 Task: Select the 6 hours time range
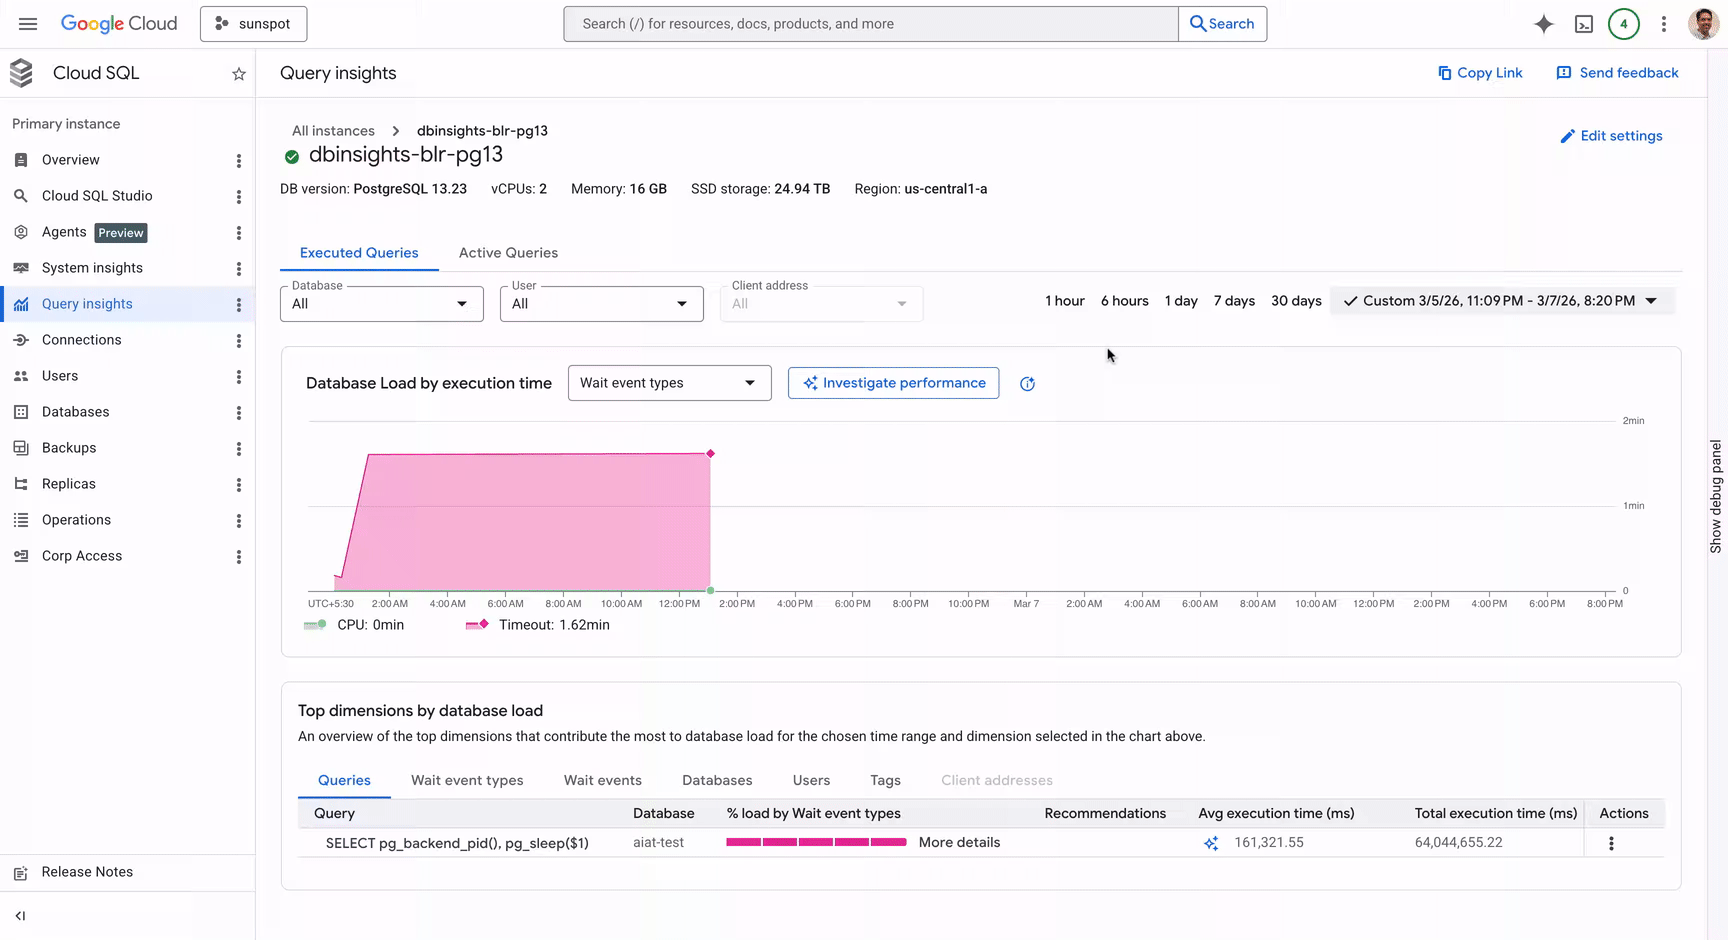coord(1124,301)
